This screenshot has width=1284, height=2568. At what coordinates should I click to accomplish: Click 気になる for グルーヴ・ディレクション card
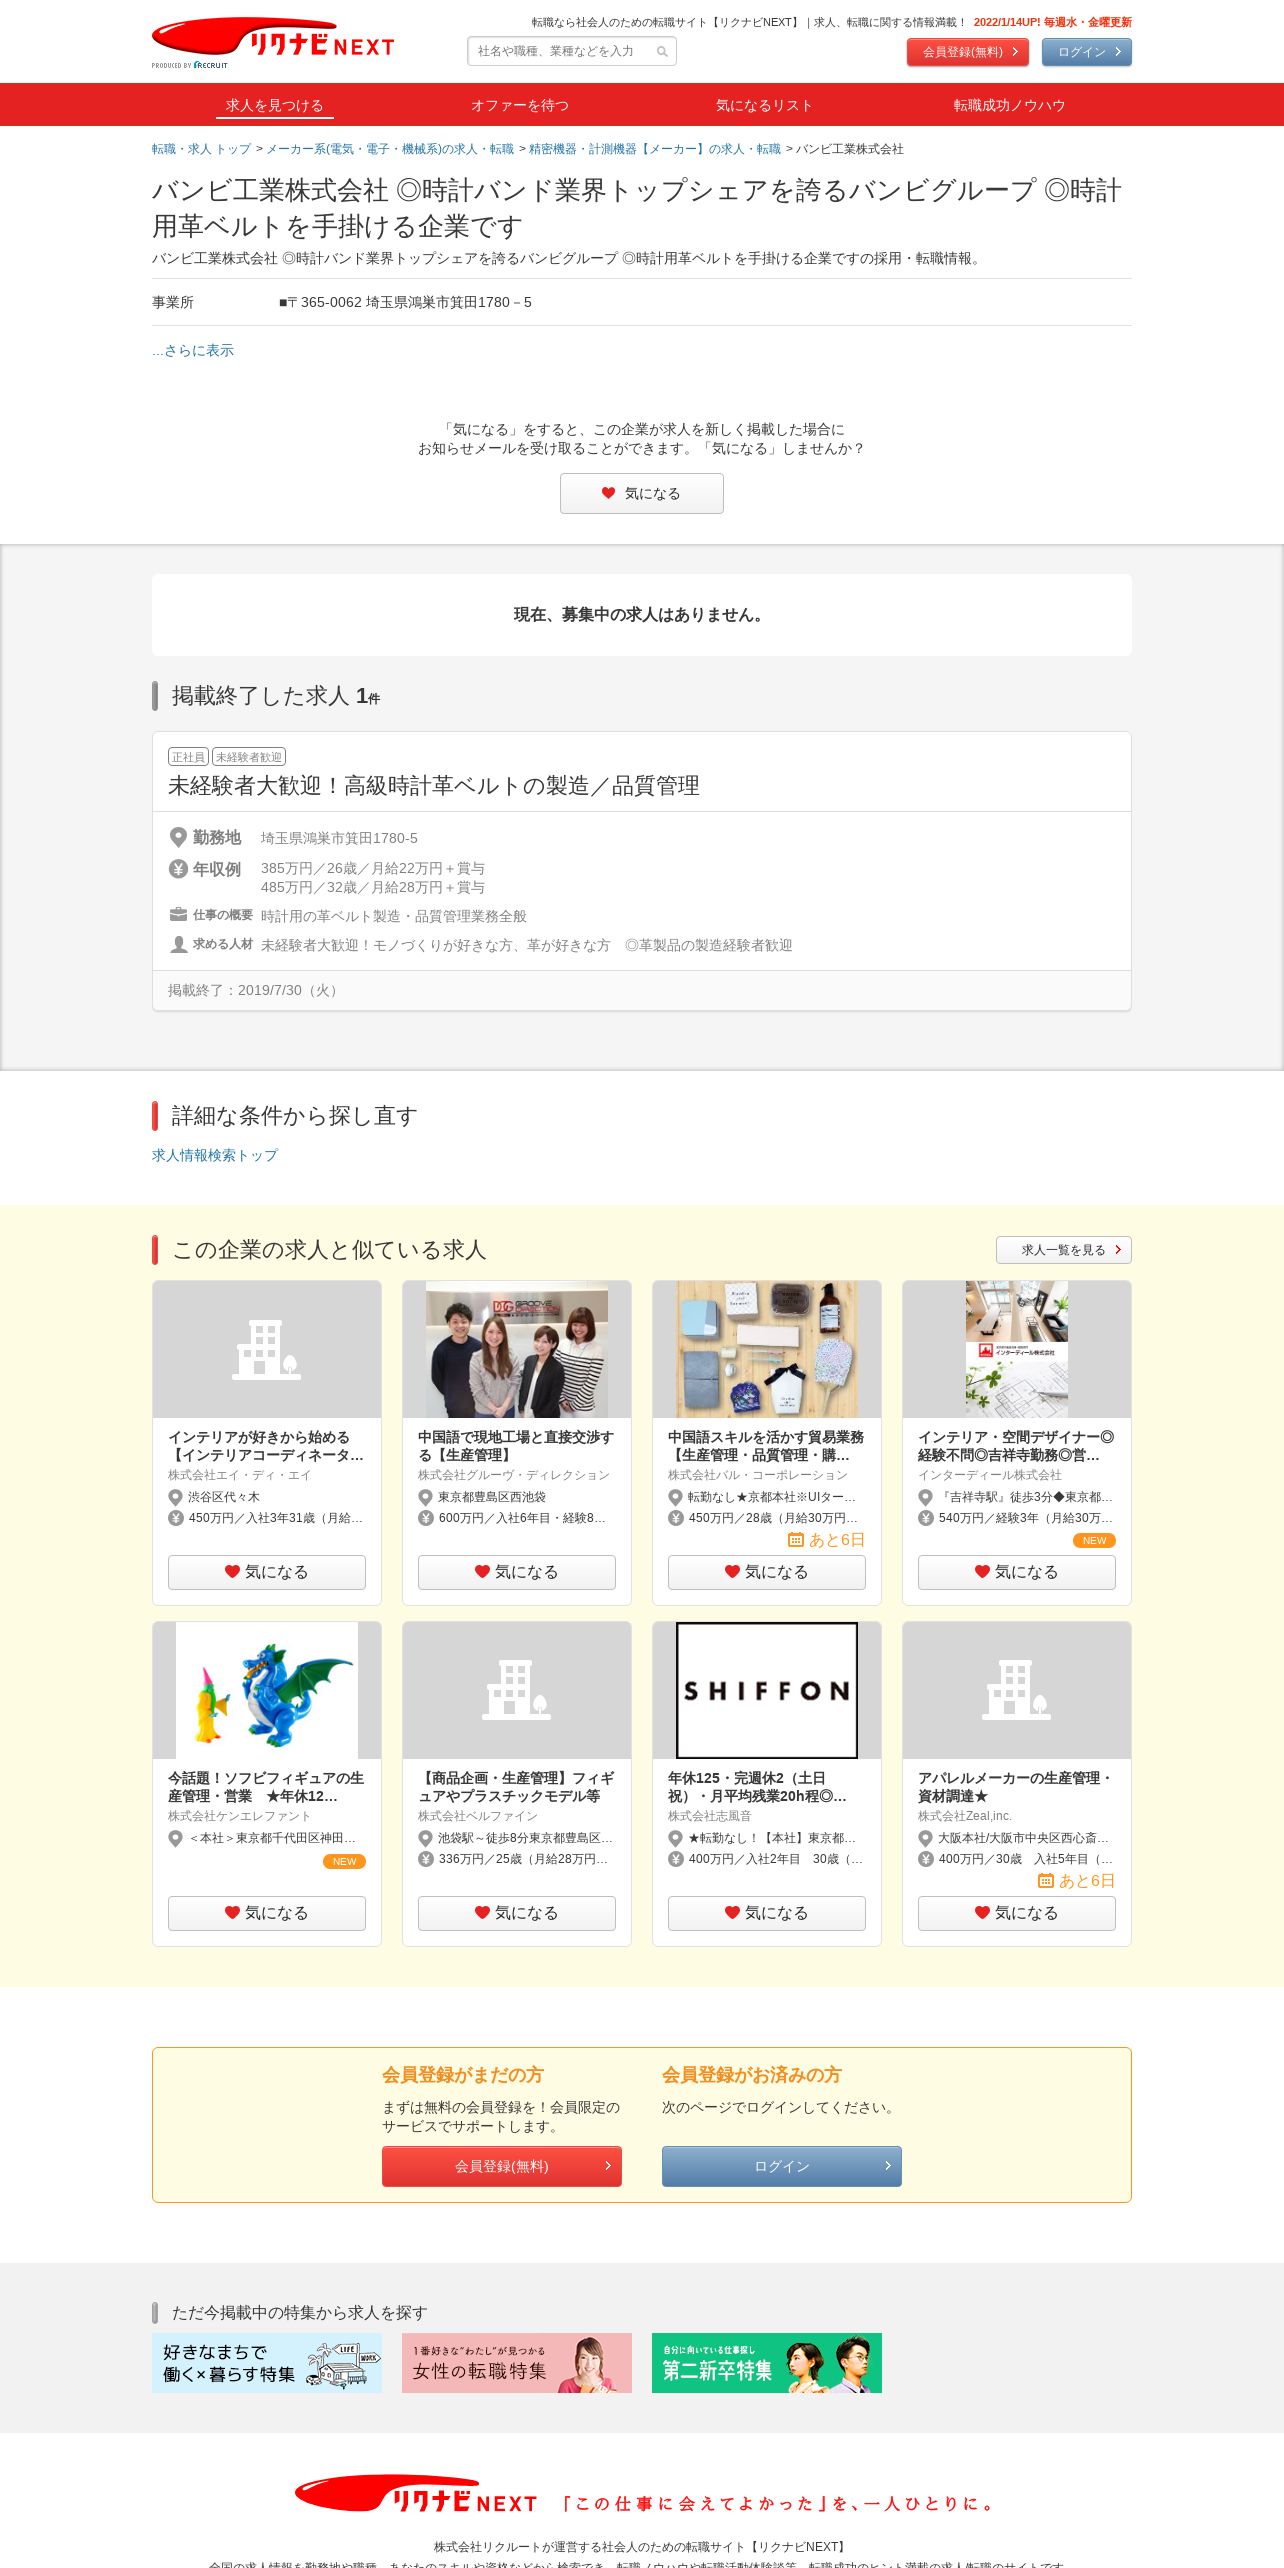pyautogui.click(x=517, y=1572)
